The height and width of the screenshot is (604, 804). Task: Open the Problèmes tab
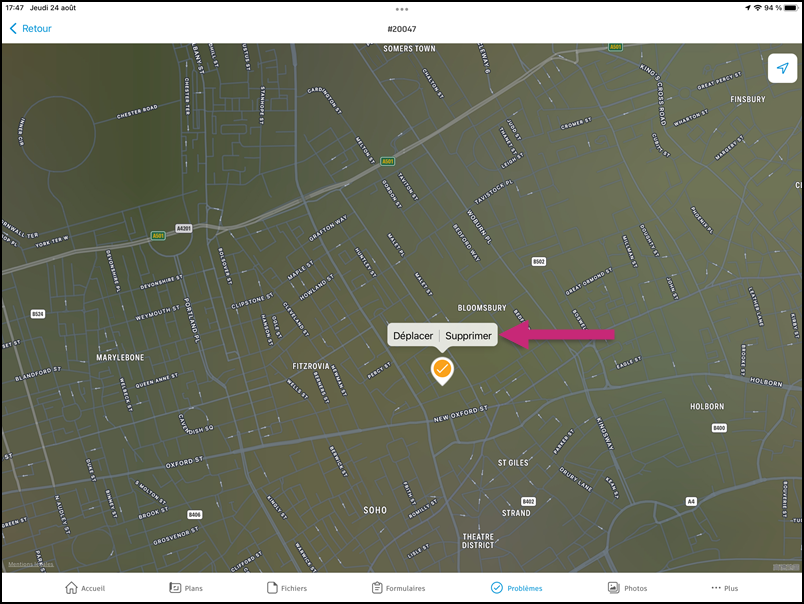tap(516, 588)
